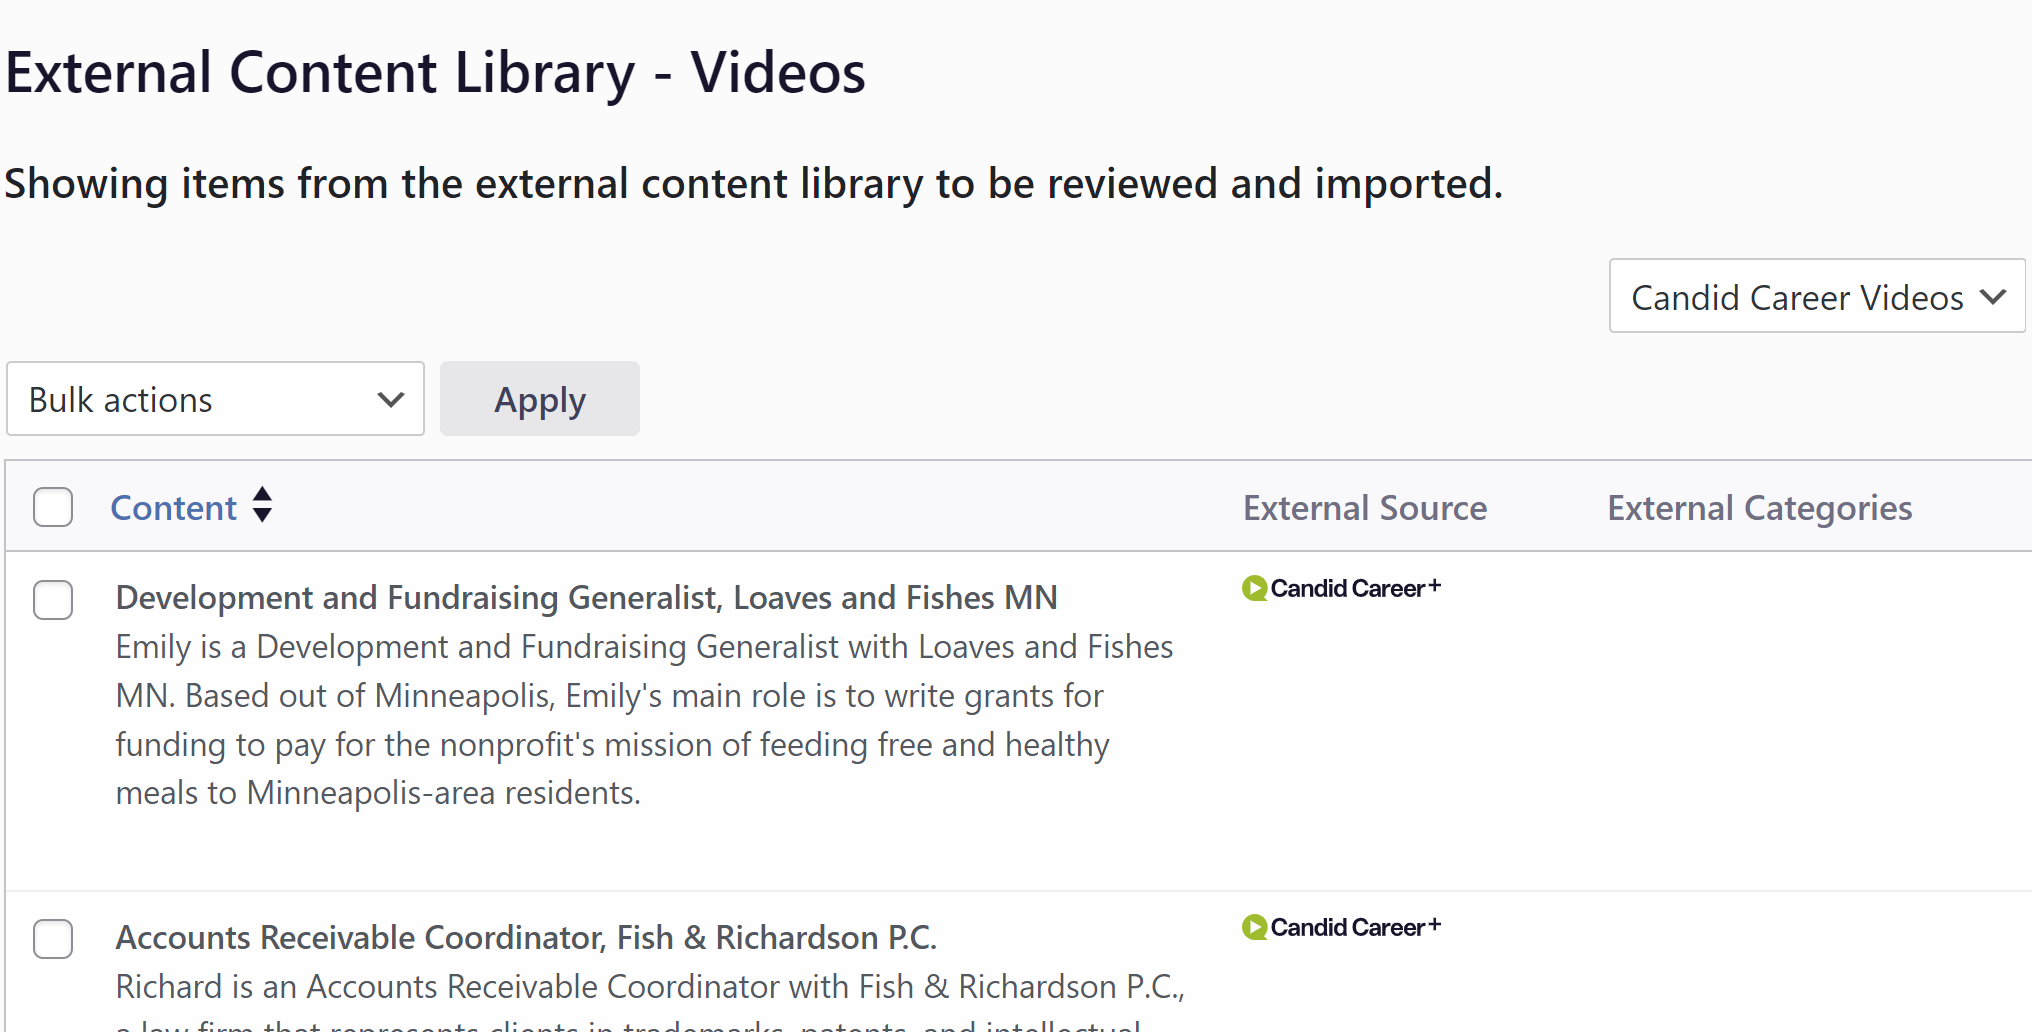This screenshot has width=2032, height=1032.
Task: Click the External Source column header
Action: (x=1364, y=508)
